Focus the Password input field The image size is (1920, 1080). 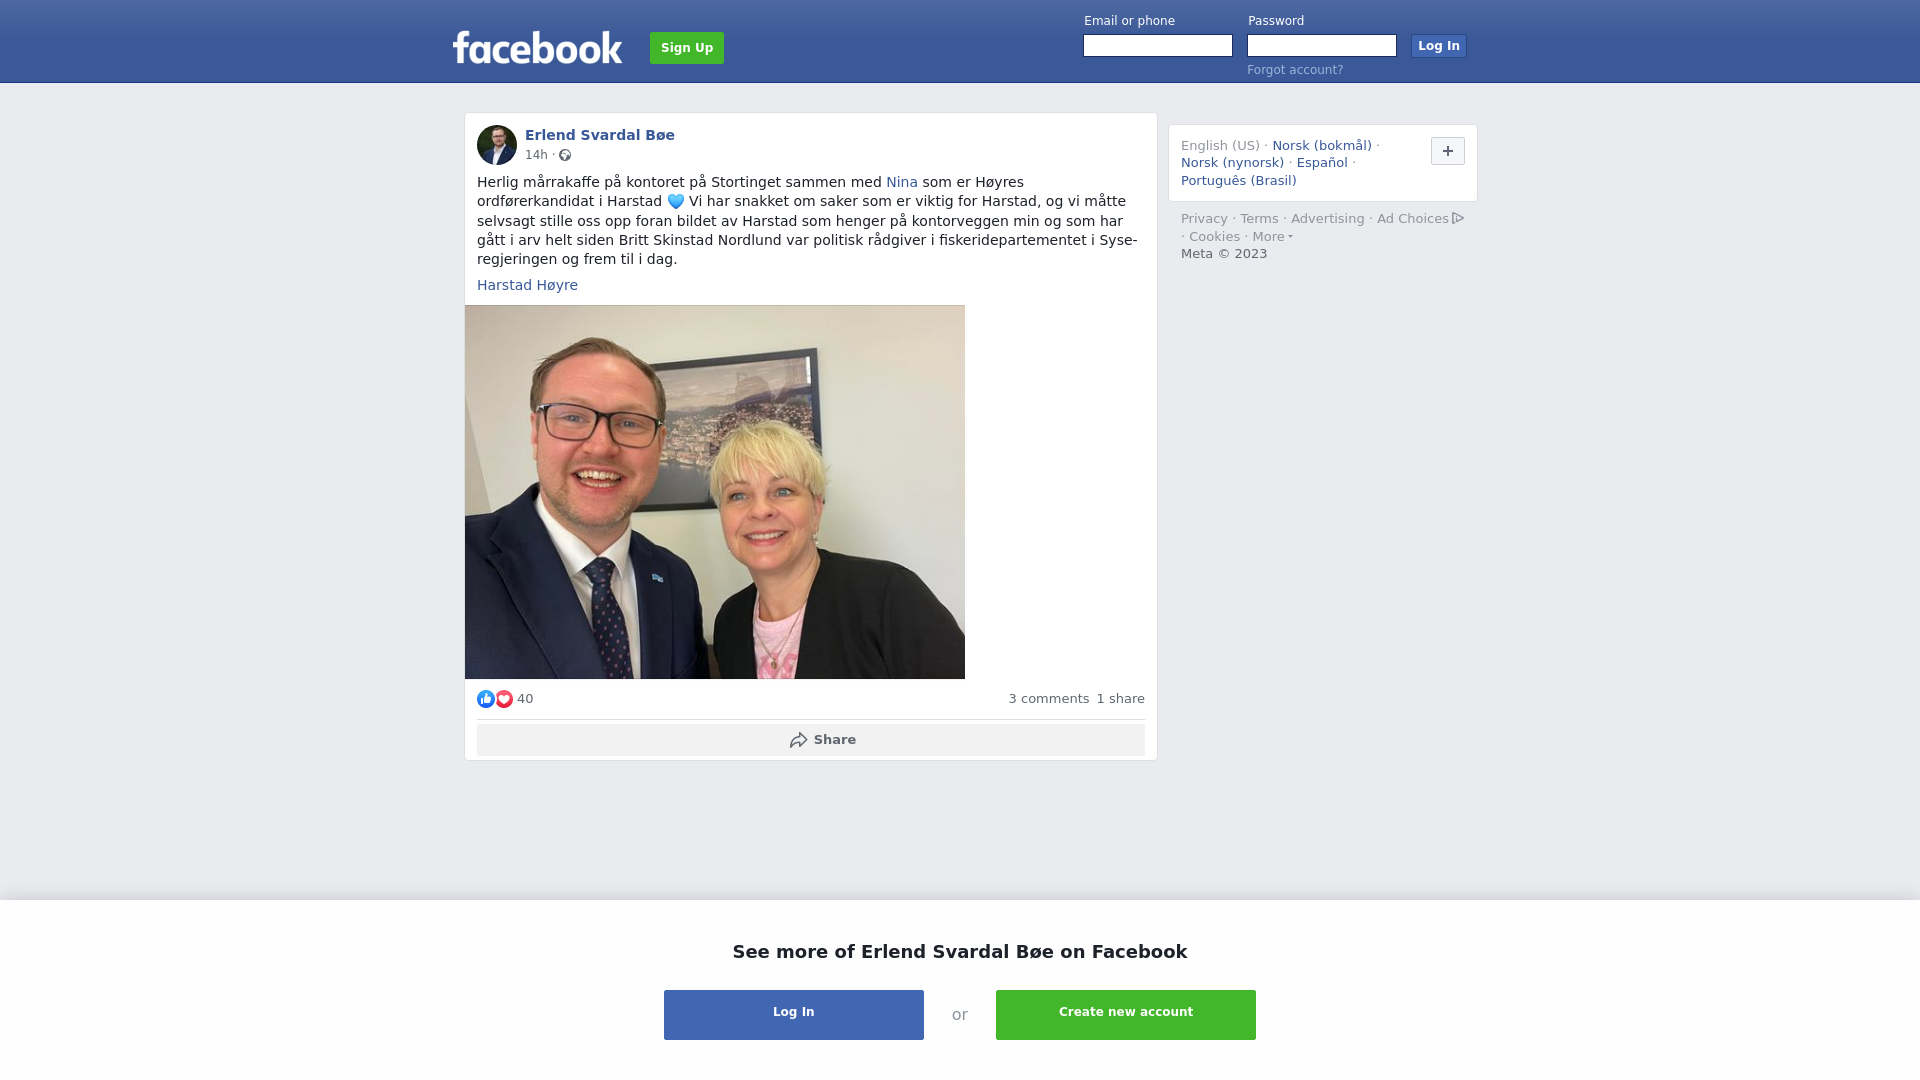pos(1322,46)
